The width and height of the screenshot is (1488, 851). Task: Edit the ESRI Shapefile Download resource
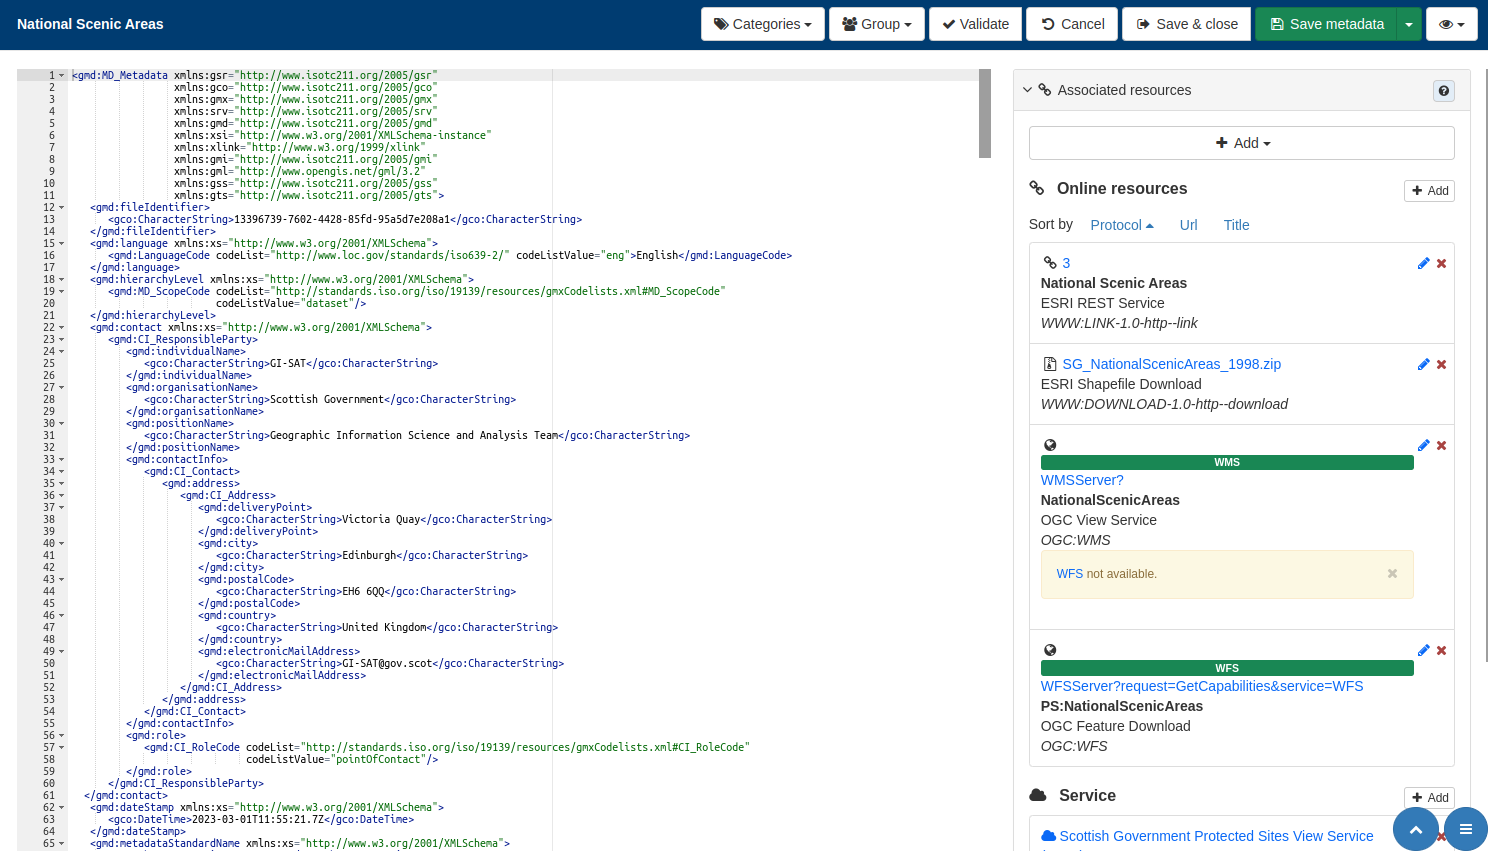pyautogui.click(x=1423, y=364)
